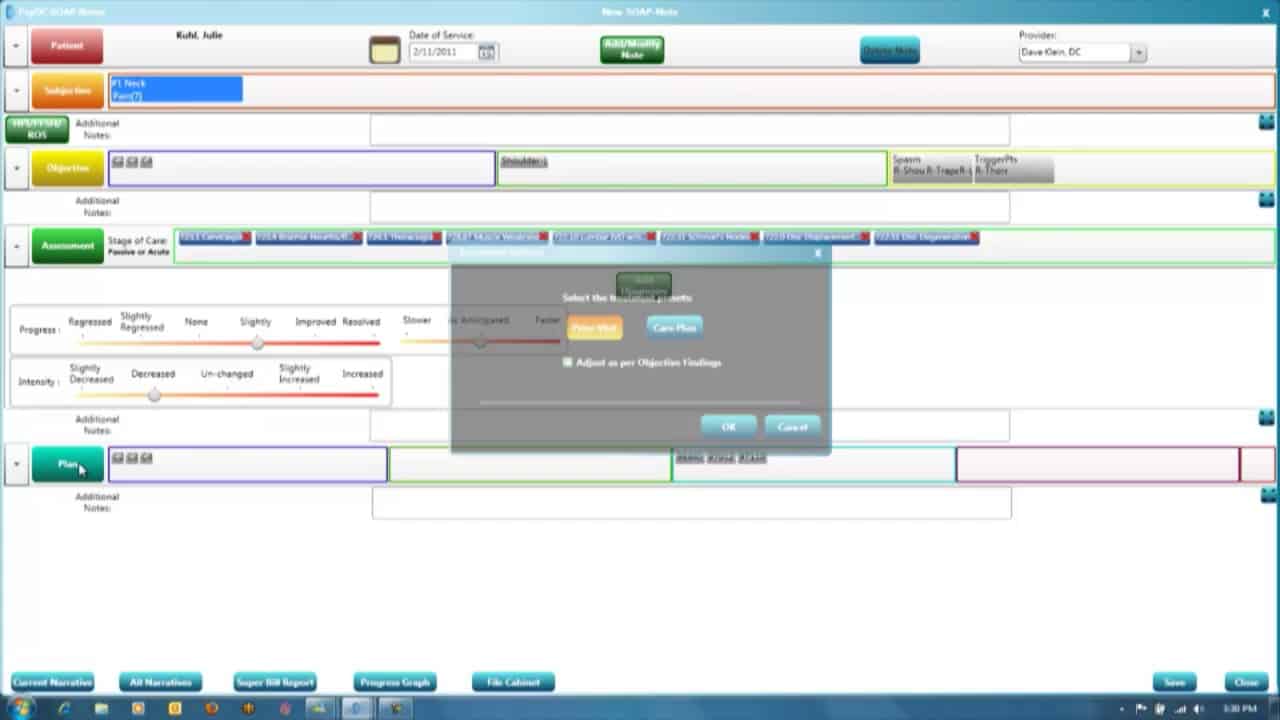
Task: Click the Shoulder entry in Objective
Action: pyautogui.click(x=523, y=161)
